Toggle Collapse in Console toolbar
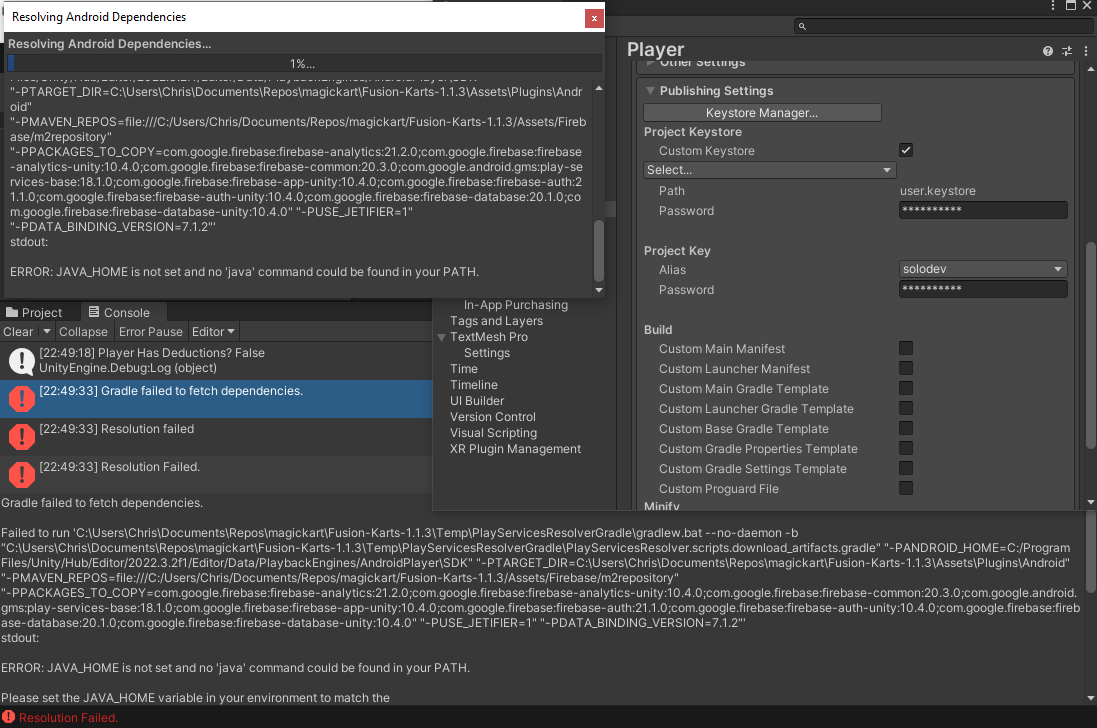Viewport: 1097px width, 728px height. [83, 331]
